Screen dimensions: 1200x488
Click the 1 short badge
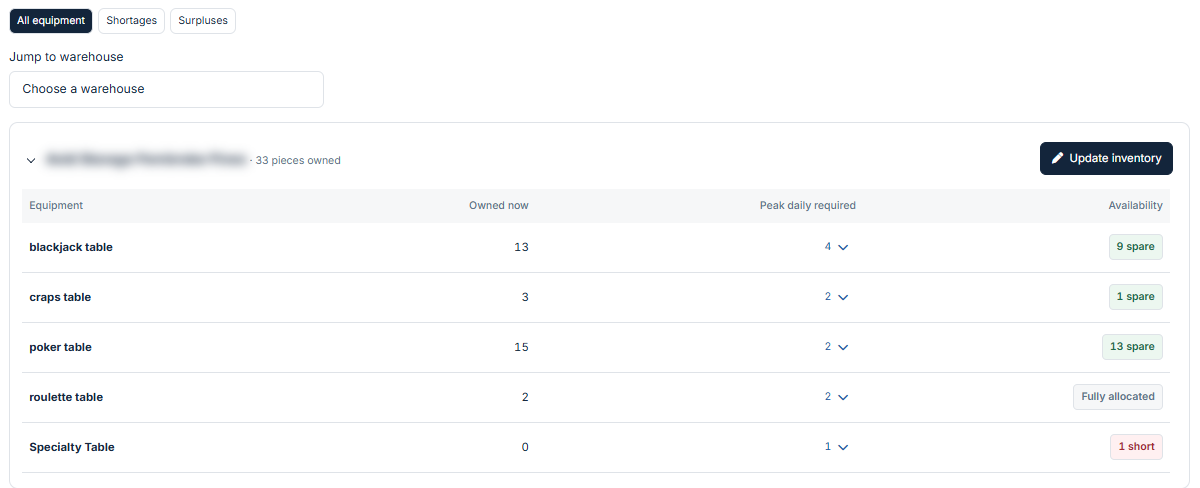[x=1136, y=447]
